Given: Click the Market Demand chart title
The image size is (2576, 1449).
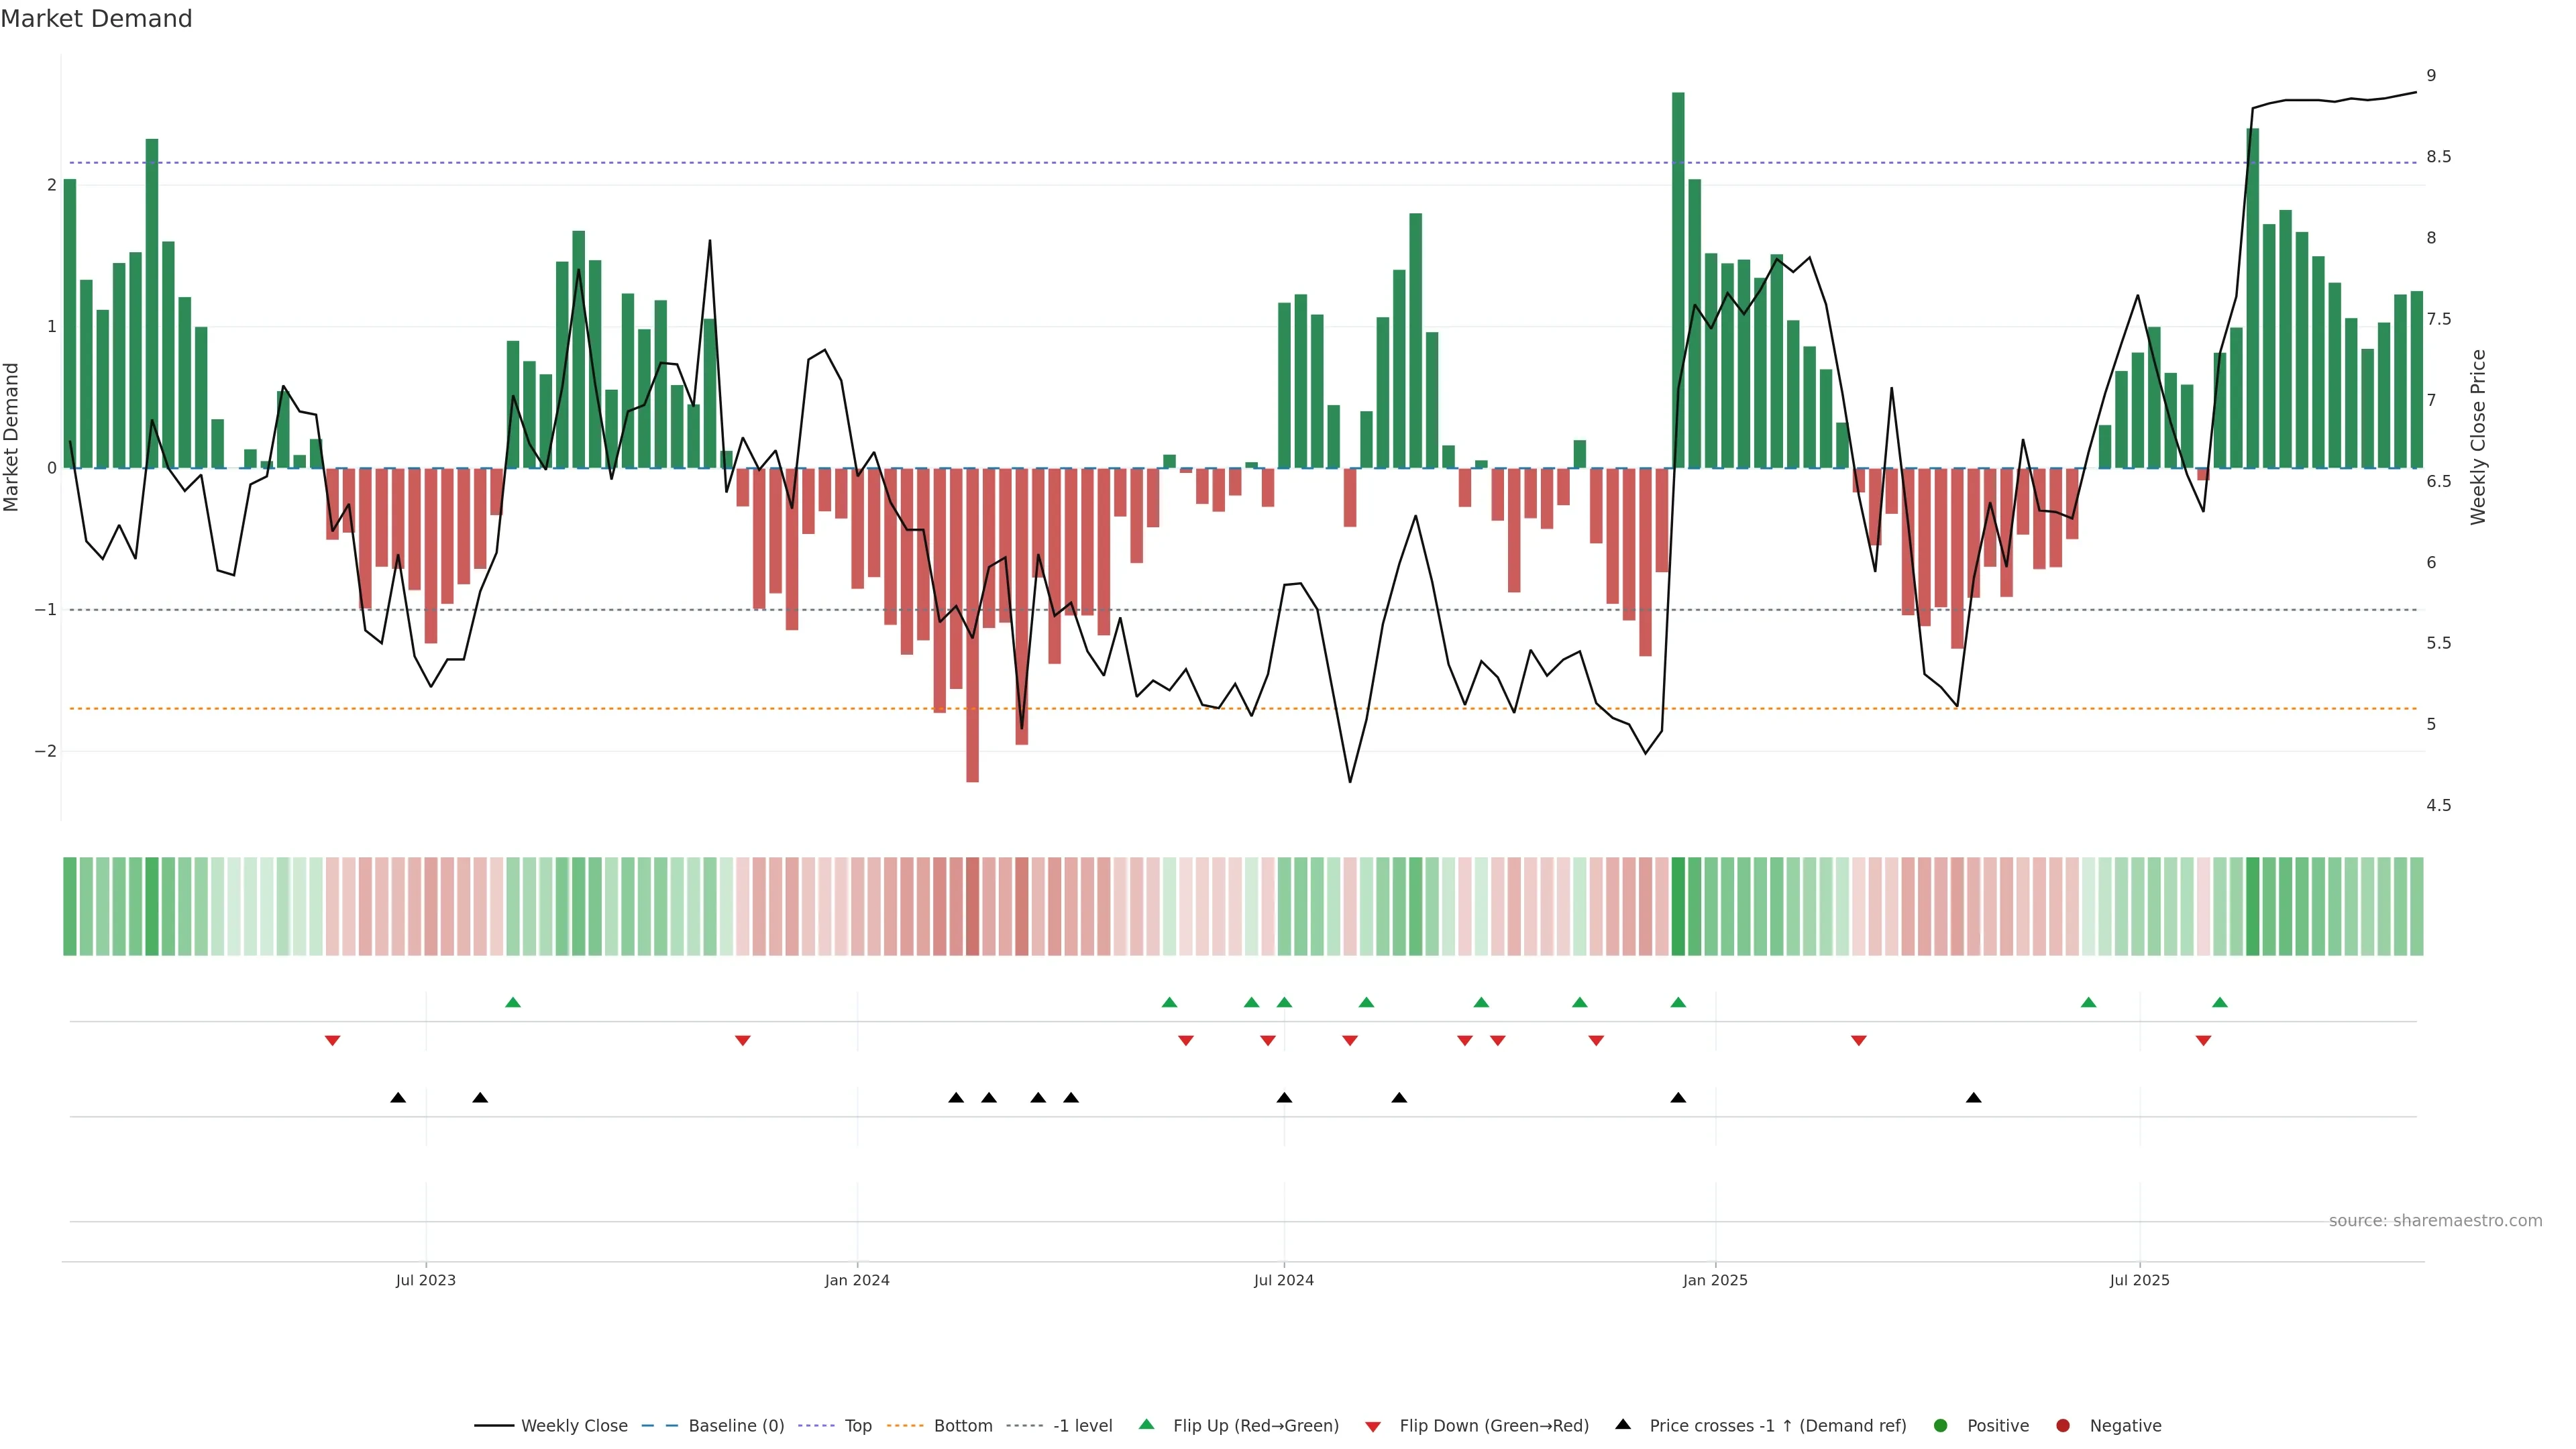Looking at the screenshot, I should point(96,19).
